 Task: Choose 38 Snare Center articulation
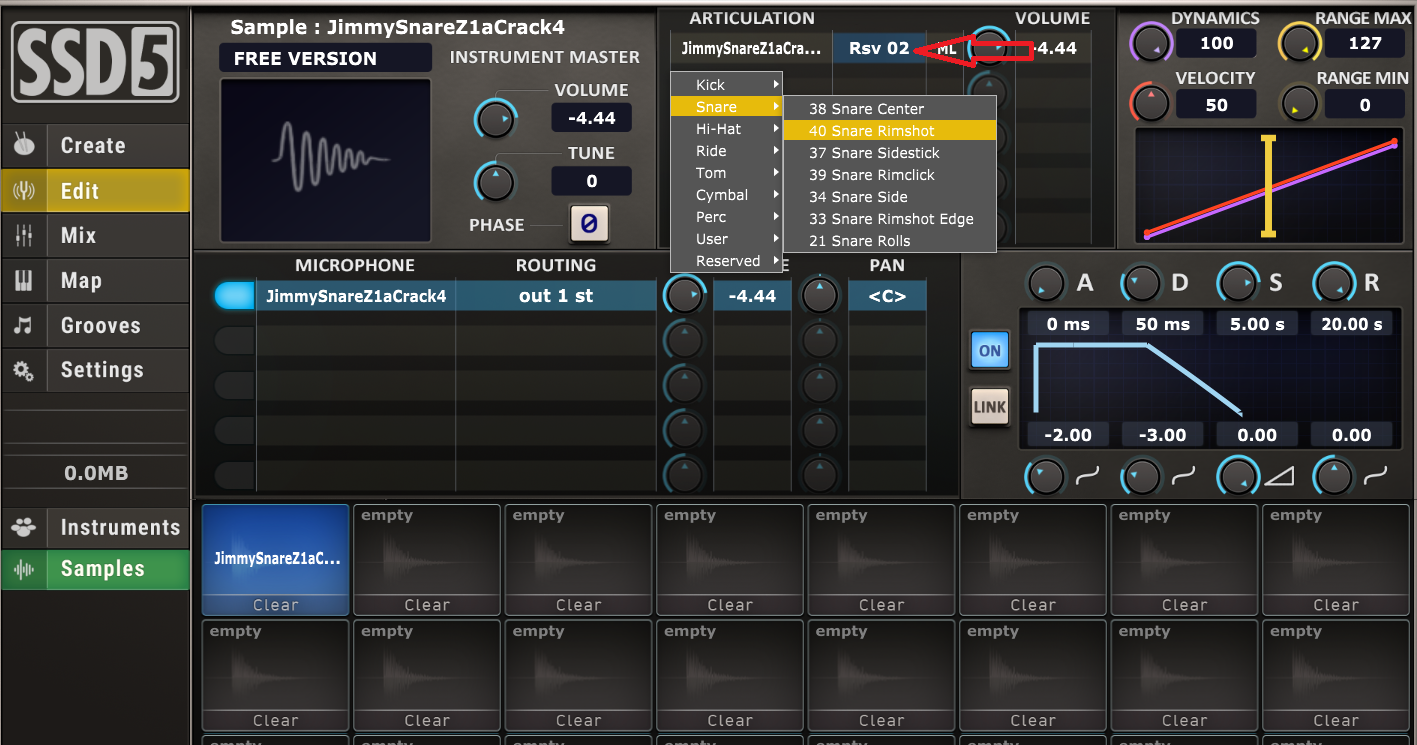[890, 109]
